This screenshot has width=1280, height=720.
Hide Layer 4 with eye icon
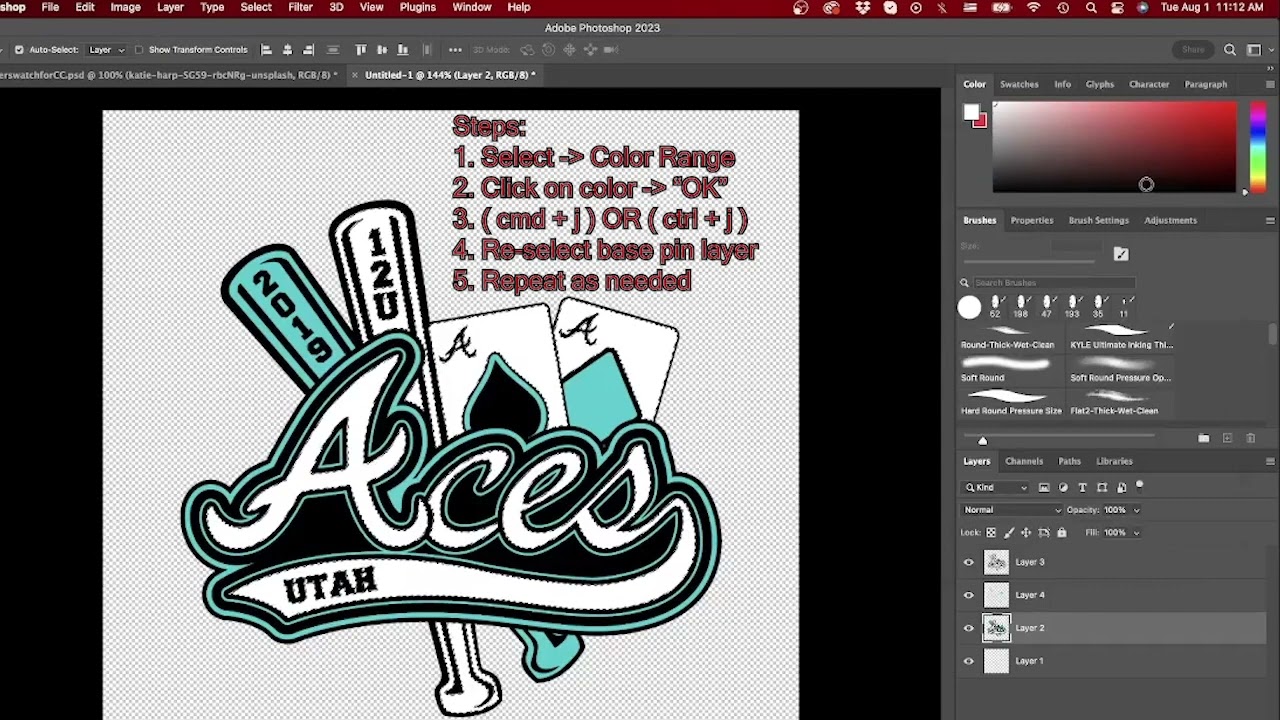click(x=968, y=595)
